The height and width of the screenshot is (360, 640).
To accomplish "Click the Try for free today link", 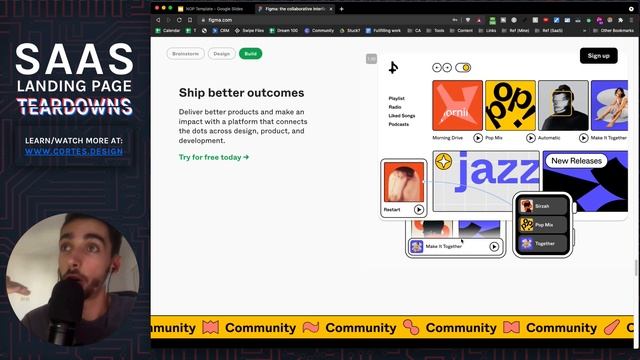I will coord(214,157).
